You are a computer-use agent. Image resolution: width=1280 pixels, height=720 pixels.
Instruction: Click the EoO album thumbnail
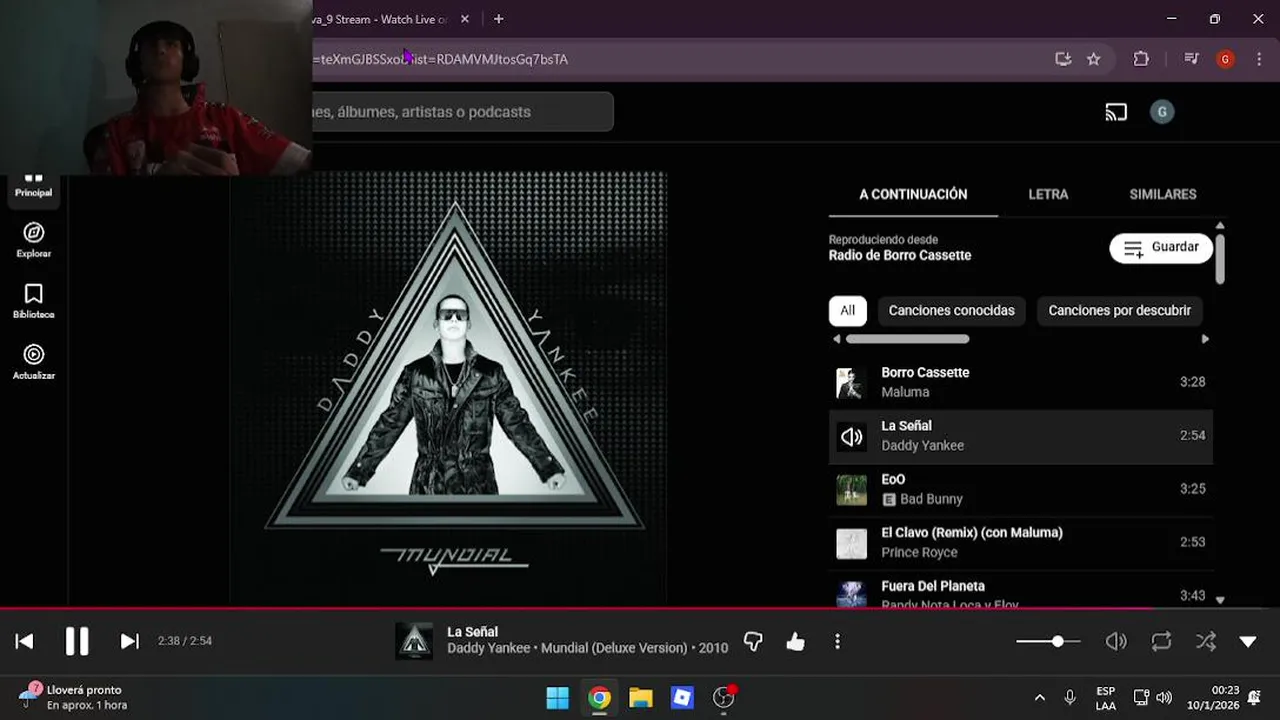click(x=851, y=490)
